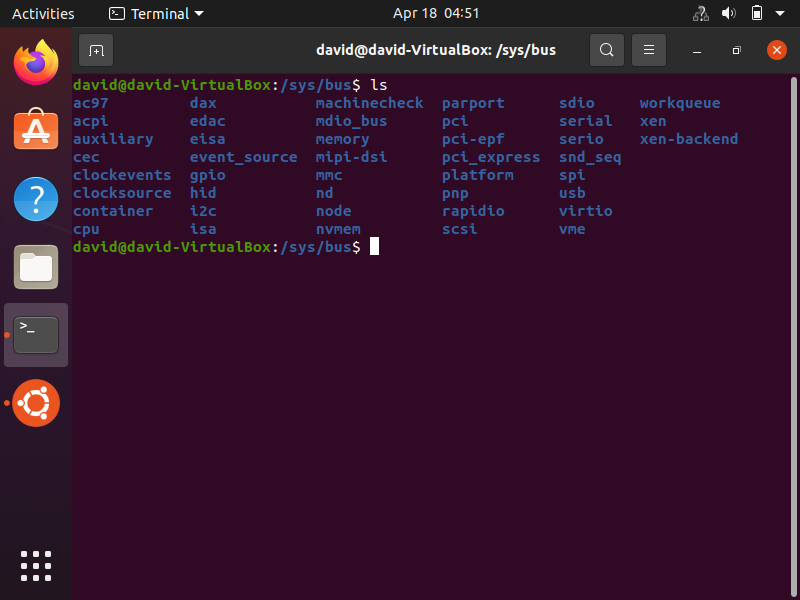Expand the Terminal app menu

point(156,14)
